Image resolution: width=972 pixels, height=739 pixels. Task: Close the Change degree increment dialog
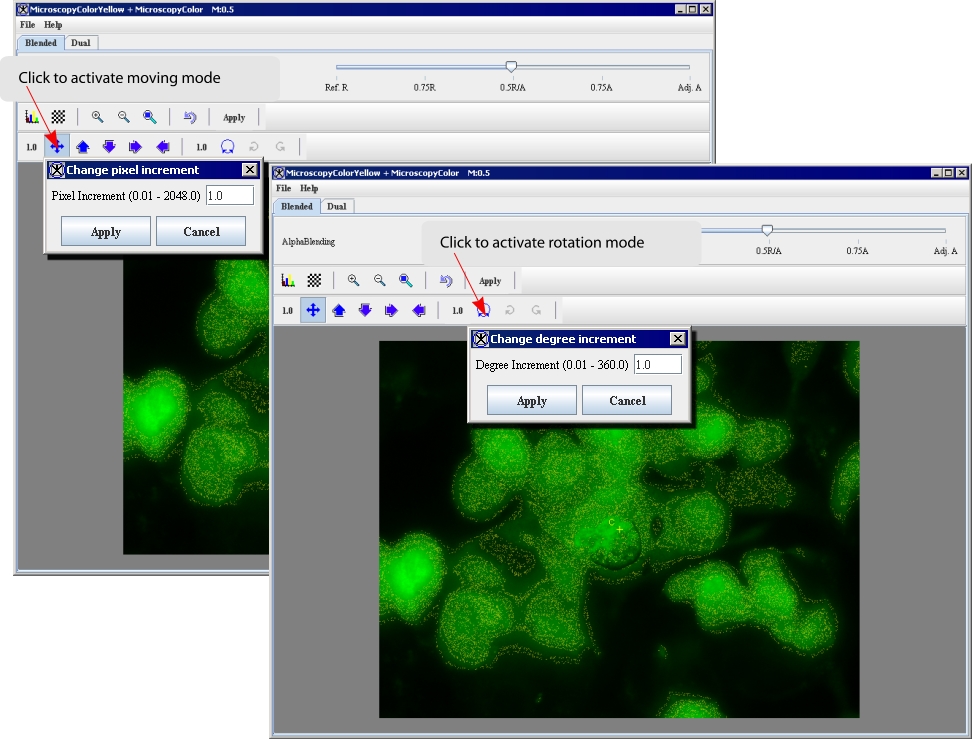click(677, 339)
